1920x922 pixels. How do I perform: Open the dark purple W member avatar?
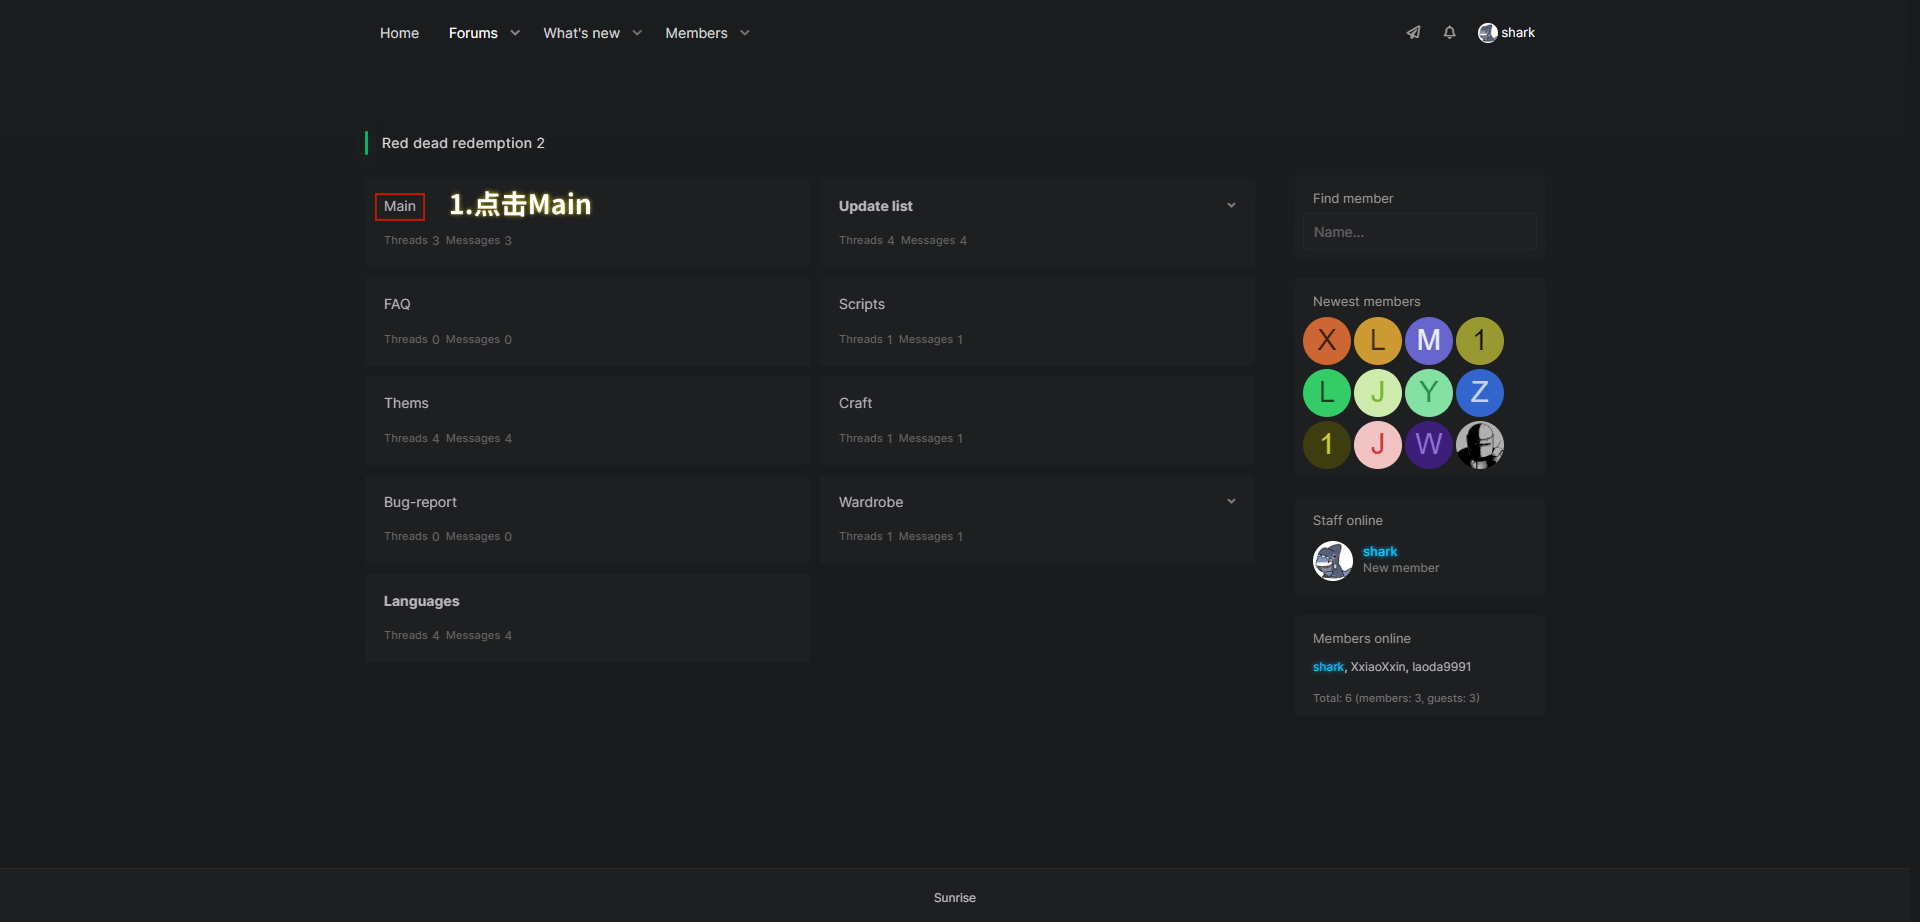tap(1428, 445)
